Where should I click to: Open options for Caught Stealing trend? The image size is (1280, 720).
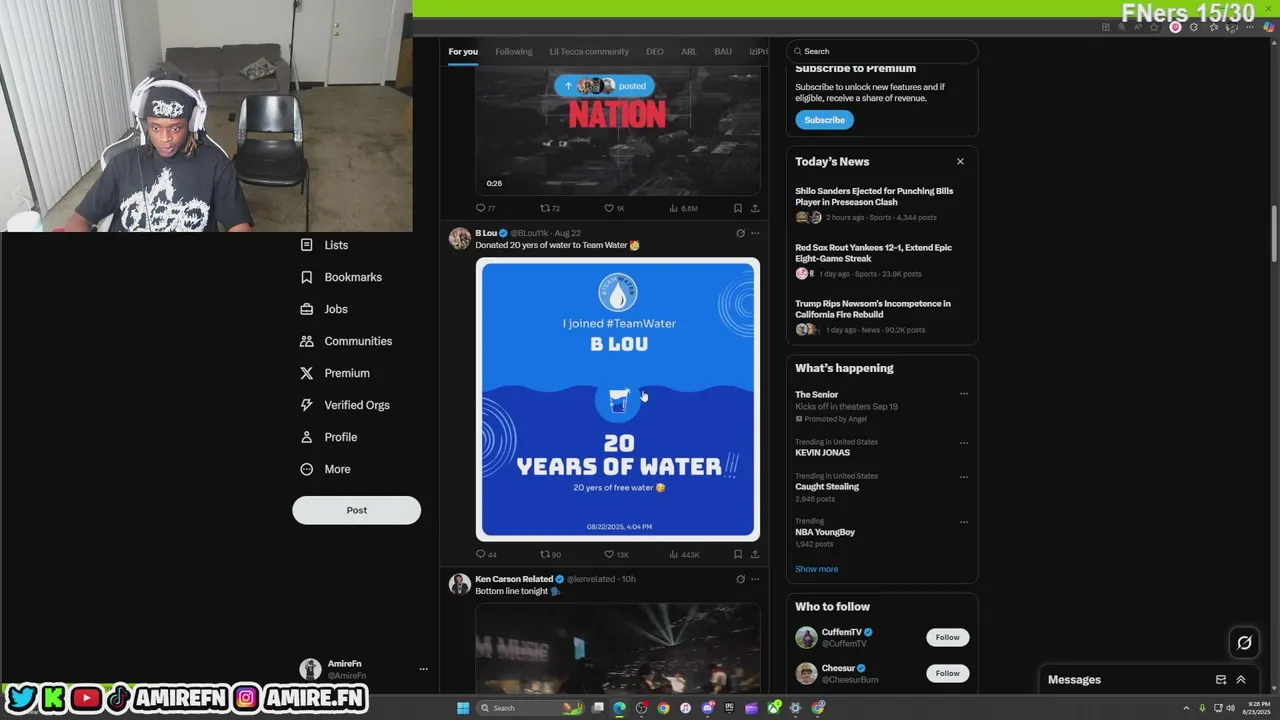964,477
